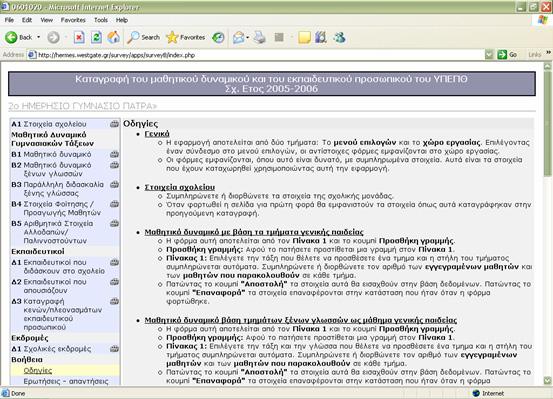Open the File menu
This screenshot has width=553, height=399.
[9, 20]
